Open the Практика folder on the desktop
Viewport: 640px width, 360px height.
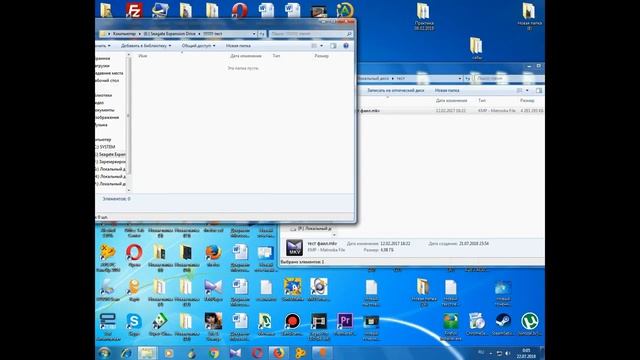pyautogui.click(x=423, y=16)
